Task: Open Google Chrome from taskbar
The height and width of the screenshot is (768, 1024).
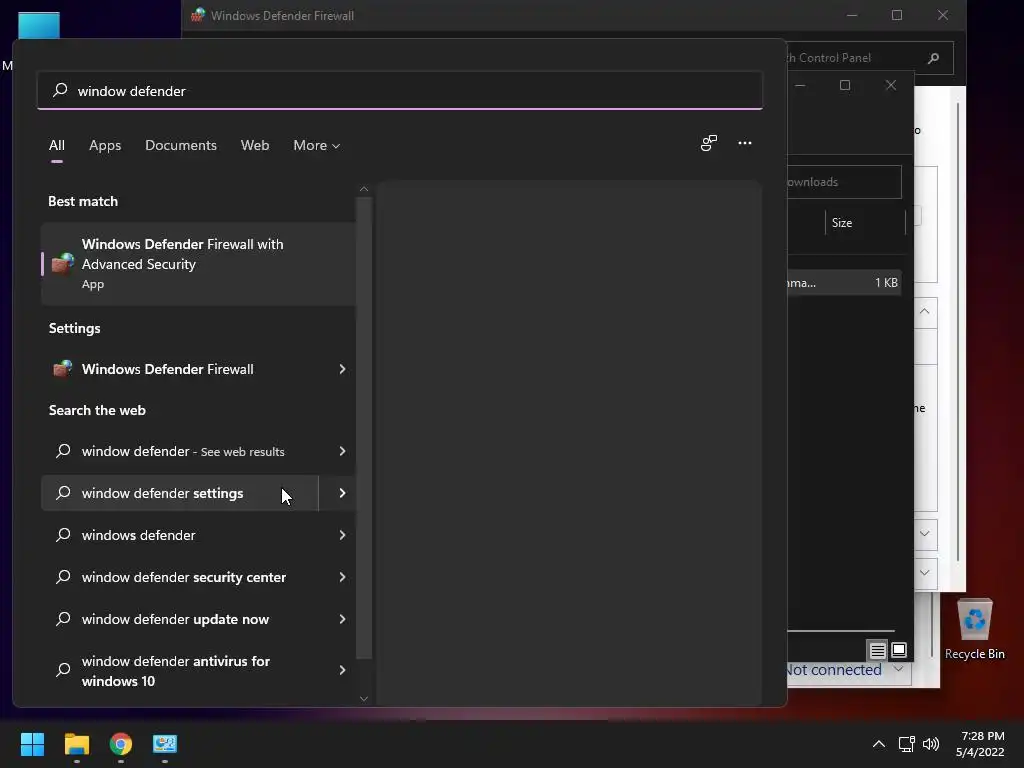Action: (121, 744)
